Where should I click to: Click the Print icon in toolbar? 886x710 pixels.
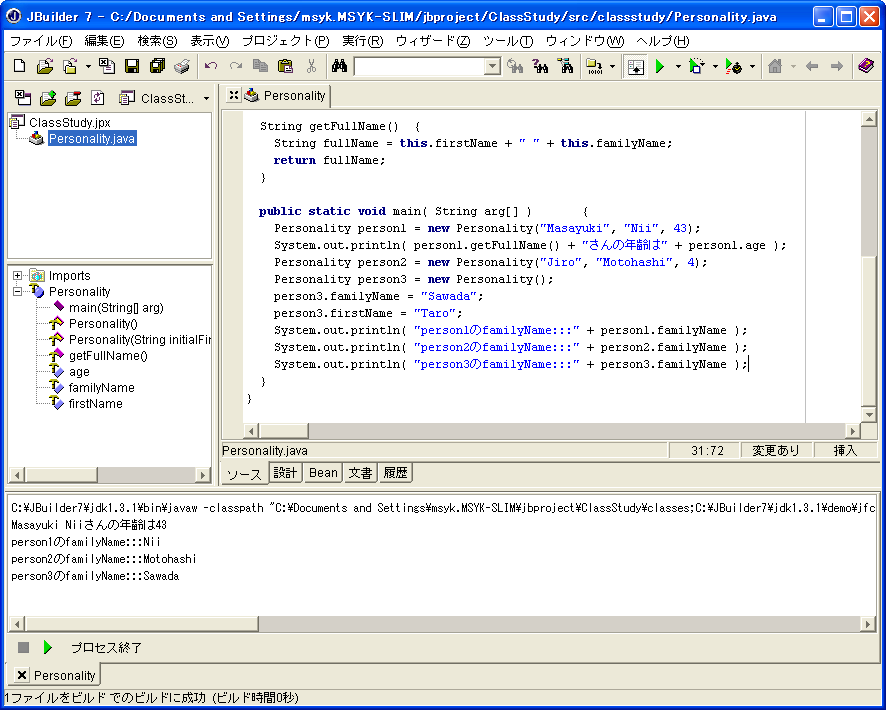point(181,66)
